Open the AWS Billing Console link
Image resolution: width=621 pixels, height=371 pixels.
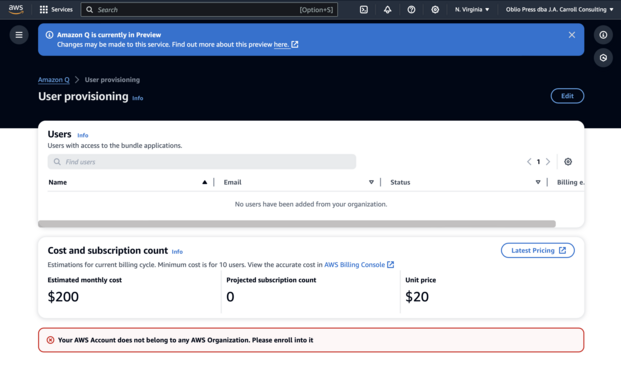coord(354,264)
